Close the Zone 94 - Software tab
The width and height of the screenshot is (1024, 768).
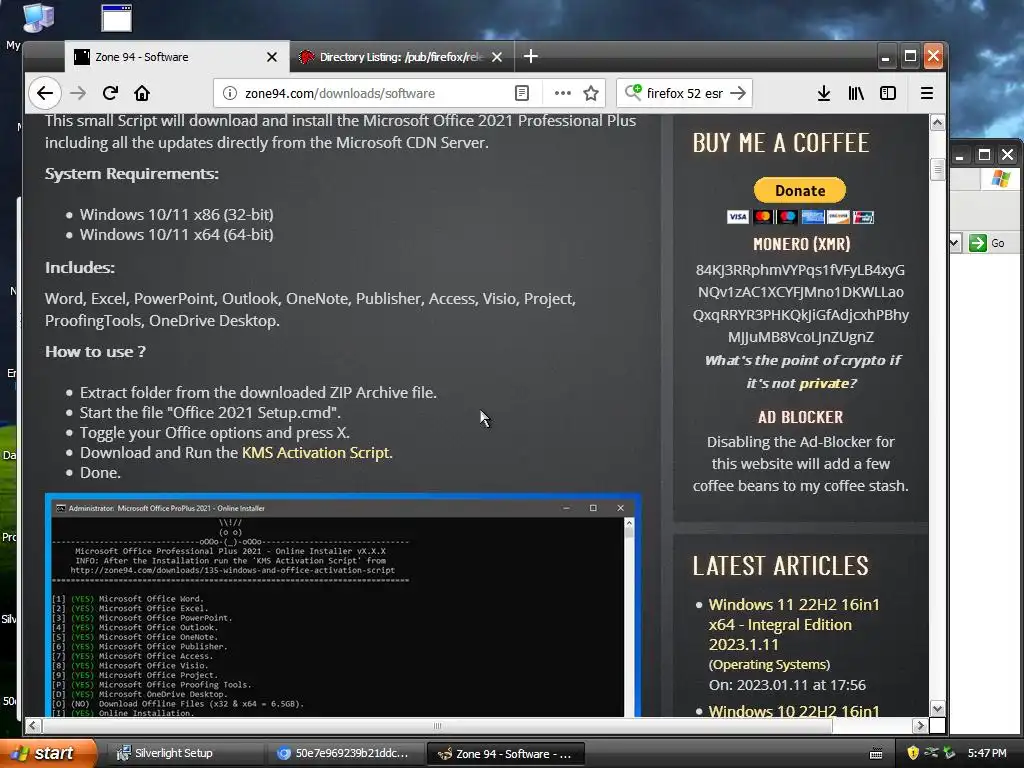[x=272, y=57]
